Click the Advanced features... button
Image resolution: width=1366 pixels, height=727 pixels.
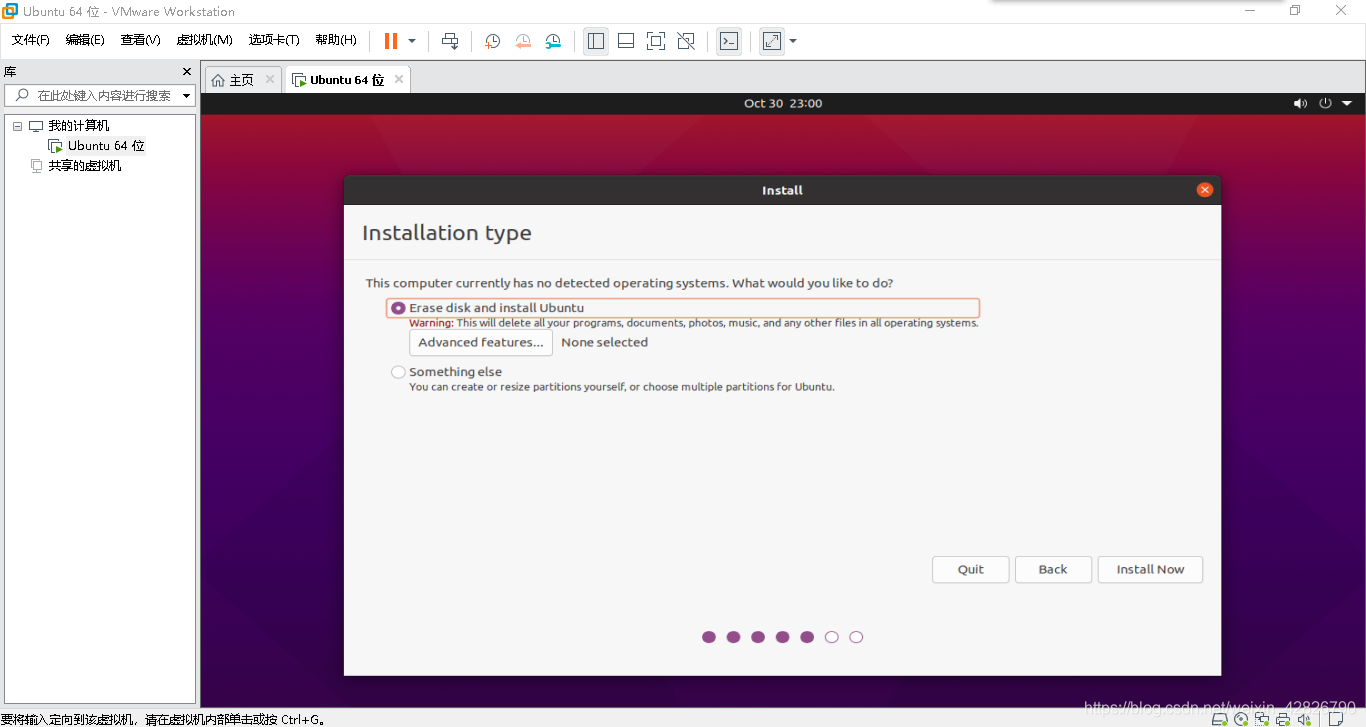coord(481,342)
